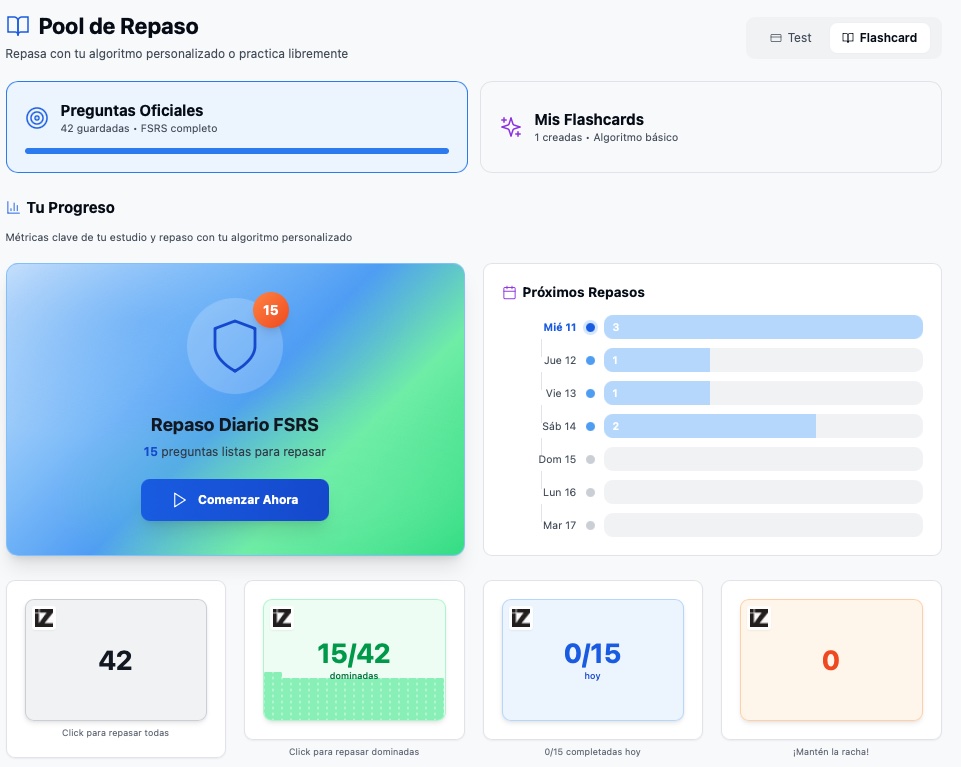Open the 42 total questions card

coord(116,660)
